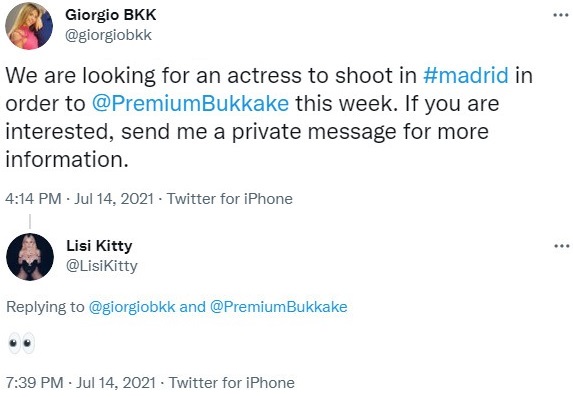Click the thread connector line between the tweets
This screenshot has height=397, width=573.
[30, 222]
